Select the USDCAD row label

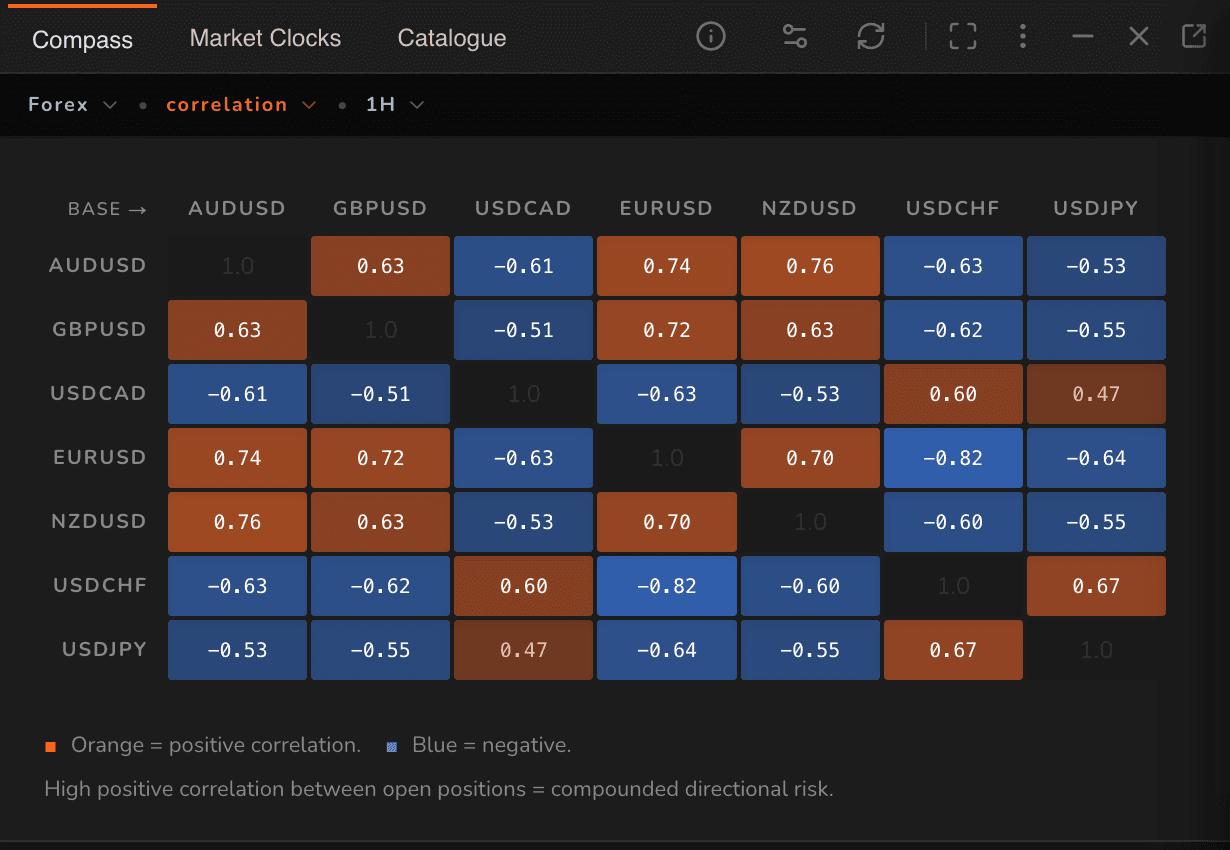[x=98, y=393]
